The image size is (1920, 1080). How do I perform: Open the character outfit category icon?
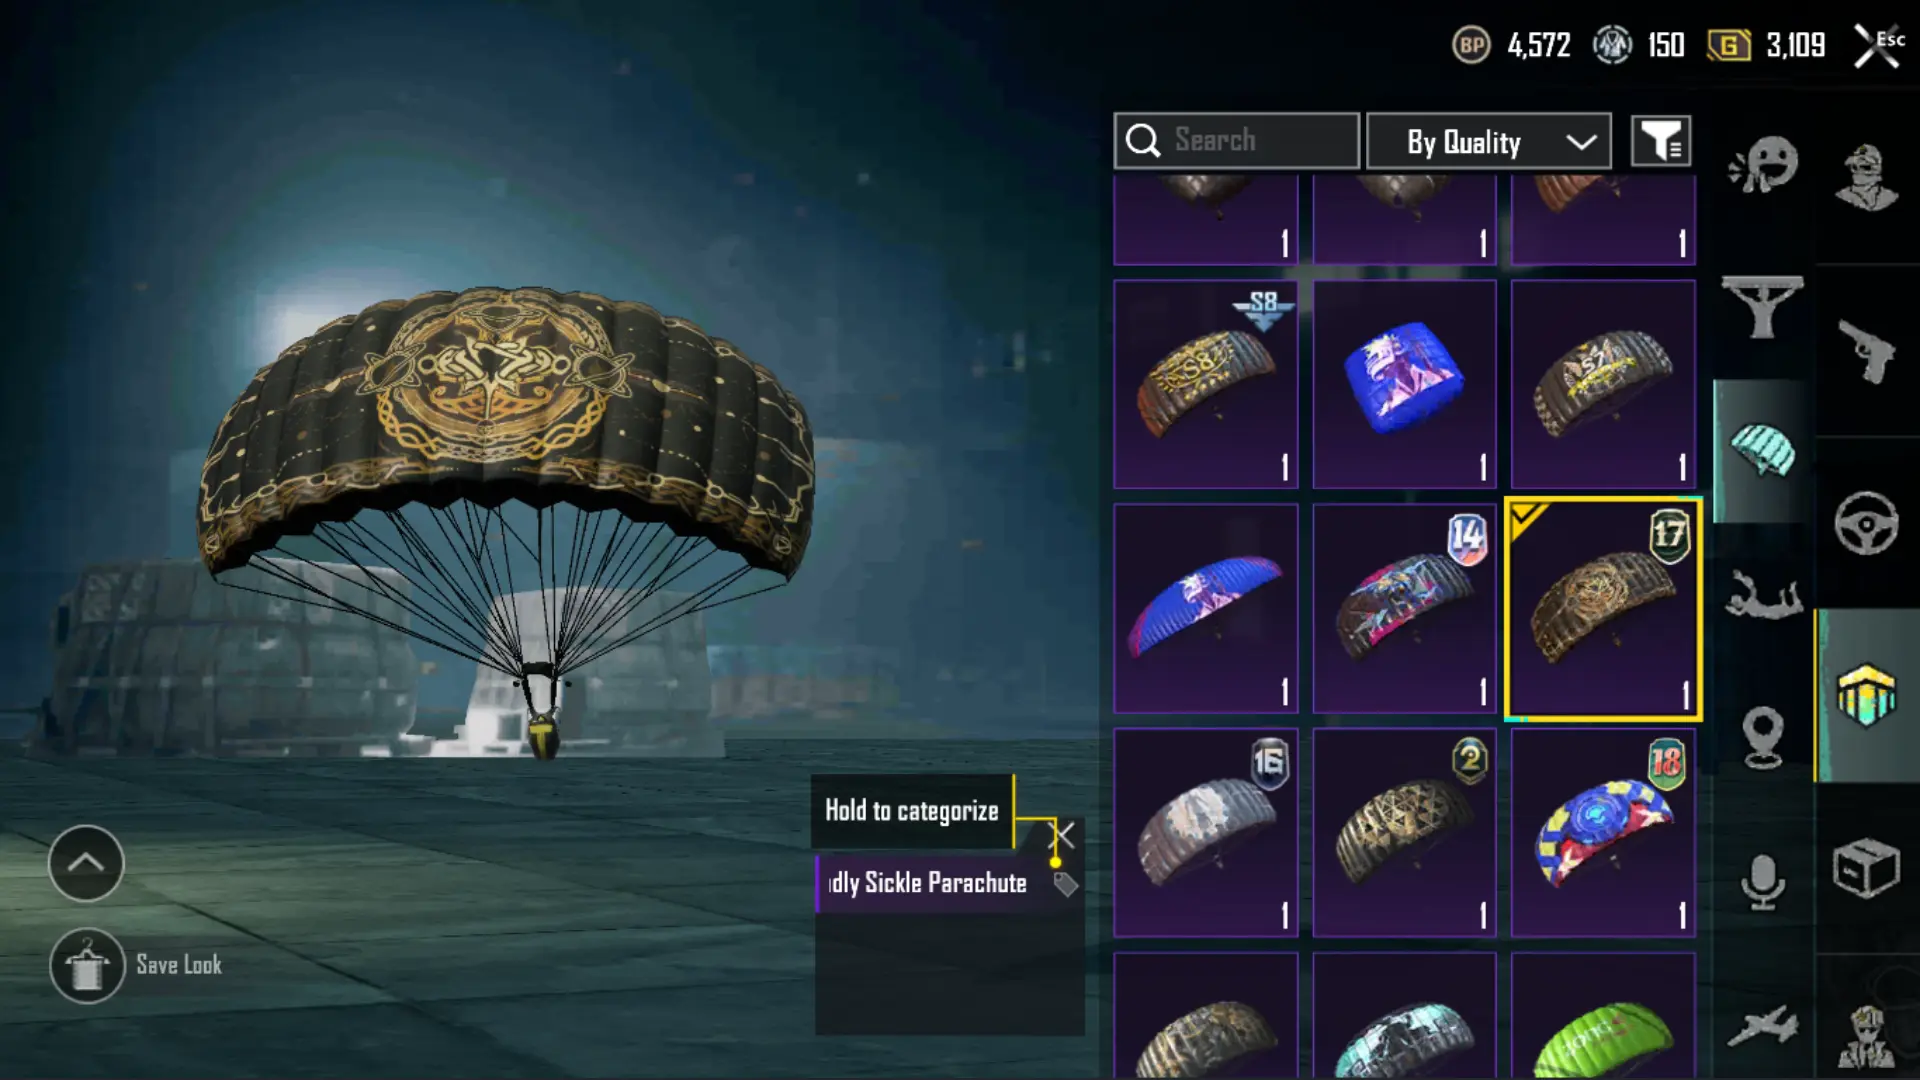pyautogui.click(x=1866, y=178)
